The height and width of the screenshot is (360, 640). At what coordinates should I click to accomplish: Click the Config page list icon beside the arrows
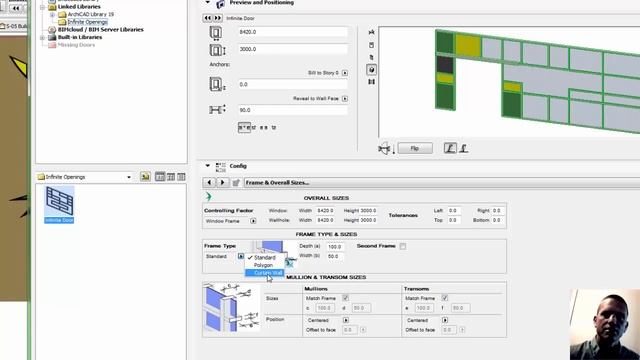point(236,182)
